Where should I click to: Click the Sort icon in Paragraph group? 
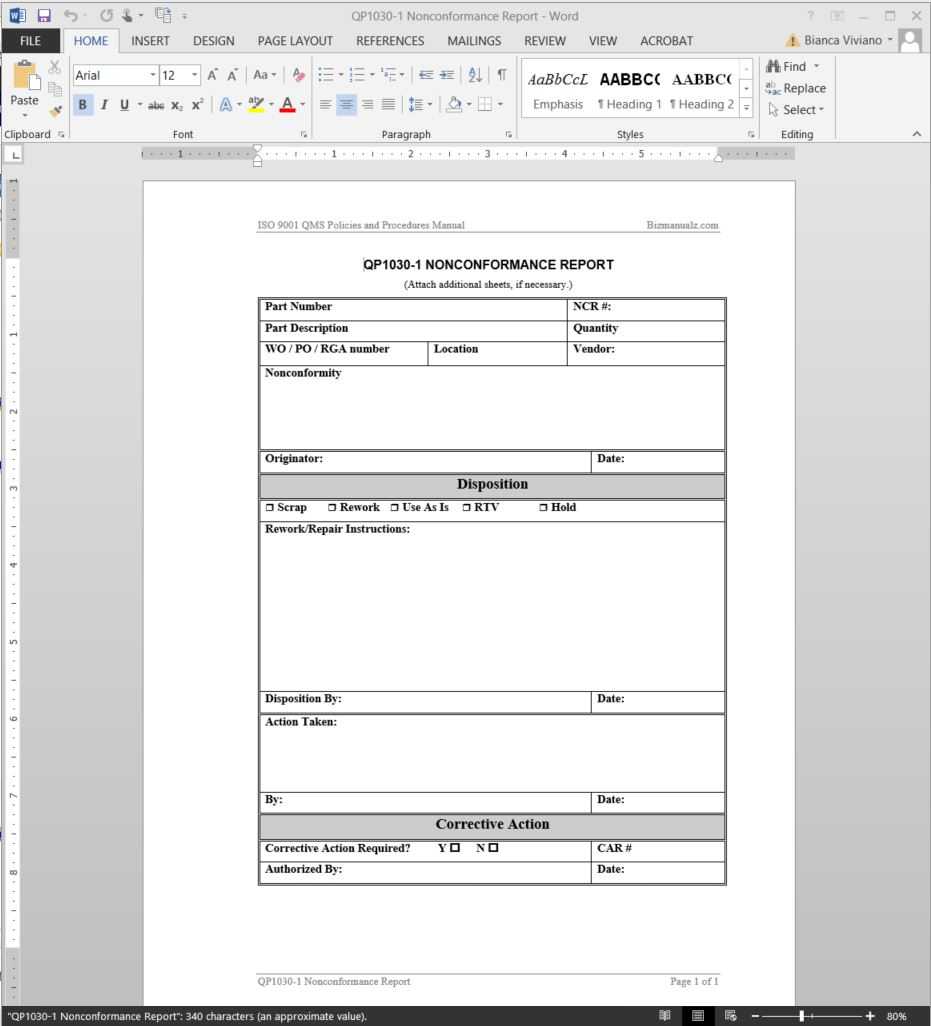pyautogui.click(x=475, y=75)
